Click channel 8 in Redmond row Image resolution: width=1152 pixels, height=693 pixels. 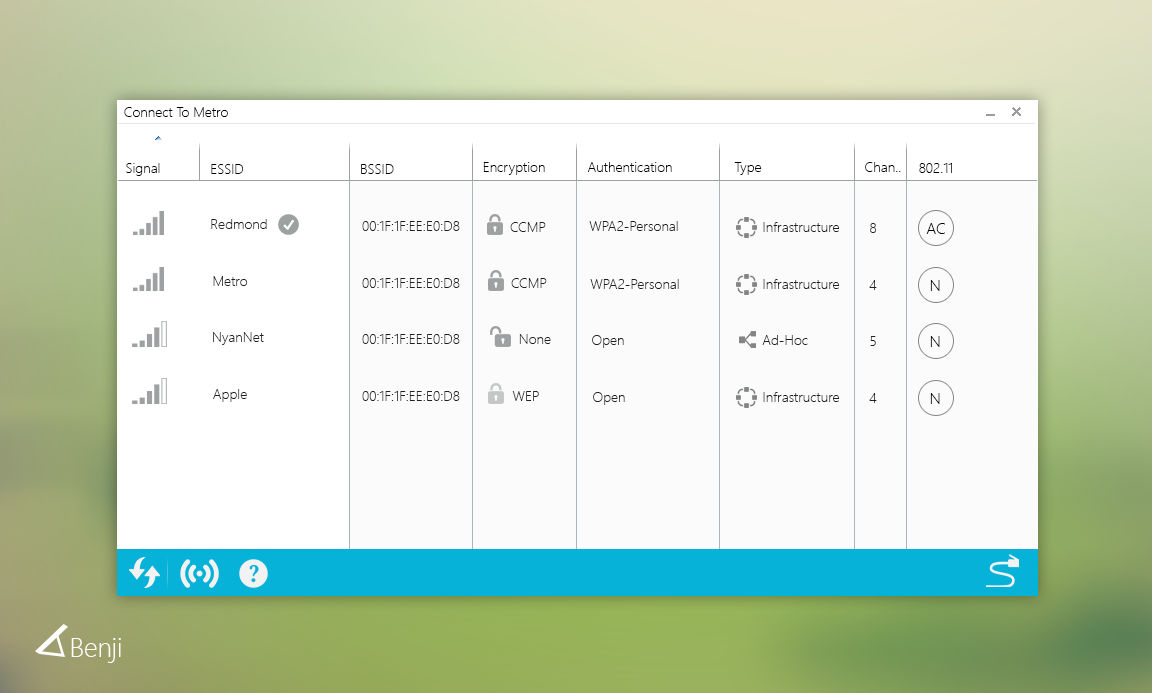point(873,229)
